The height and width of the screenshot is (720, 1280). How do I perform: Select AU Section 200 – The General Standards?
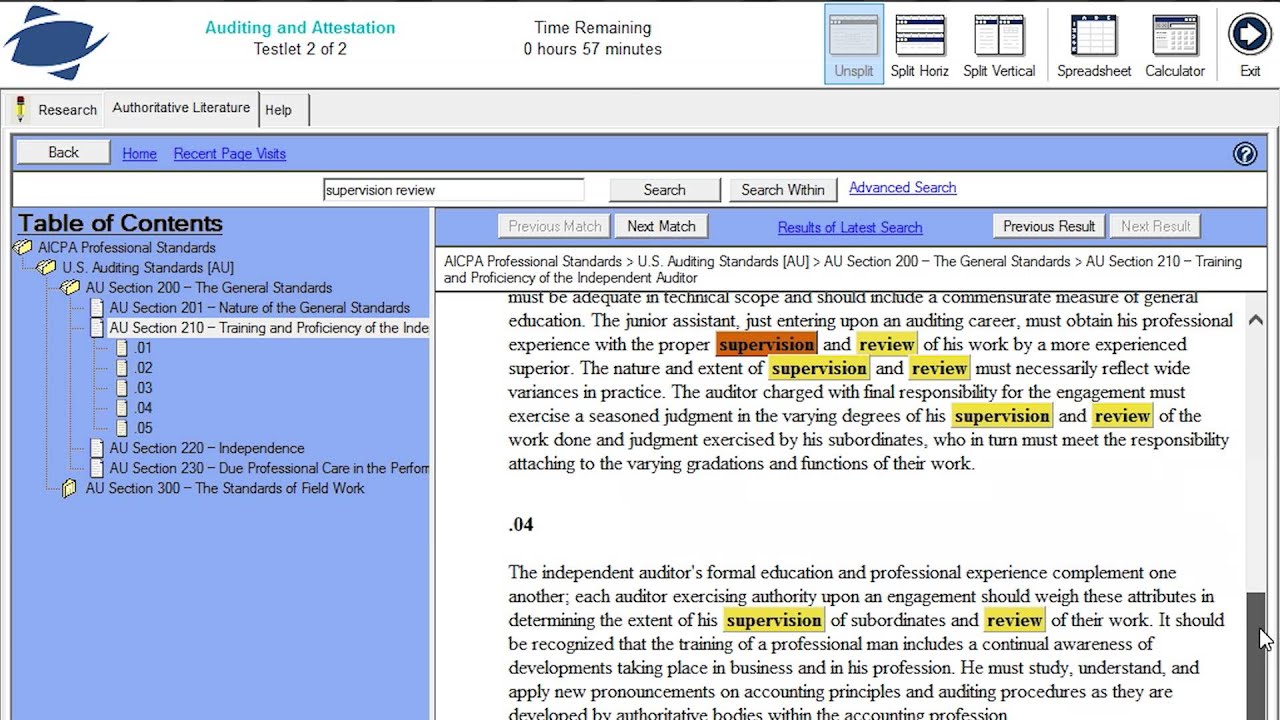pos(208,288)
